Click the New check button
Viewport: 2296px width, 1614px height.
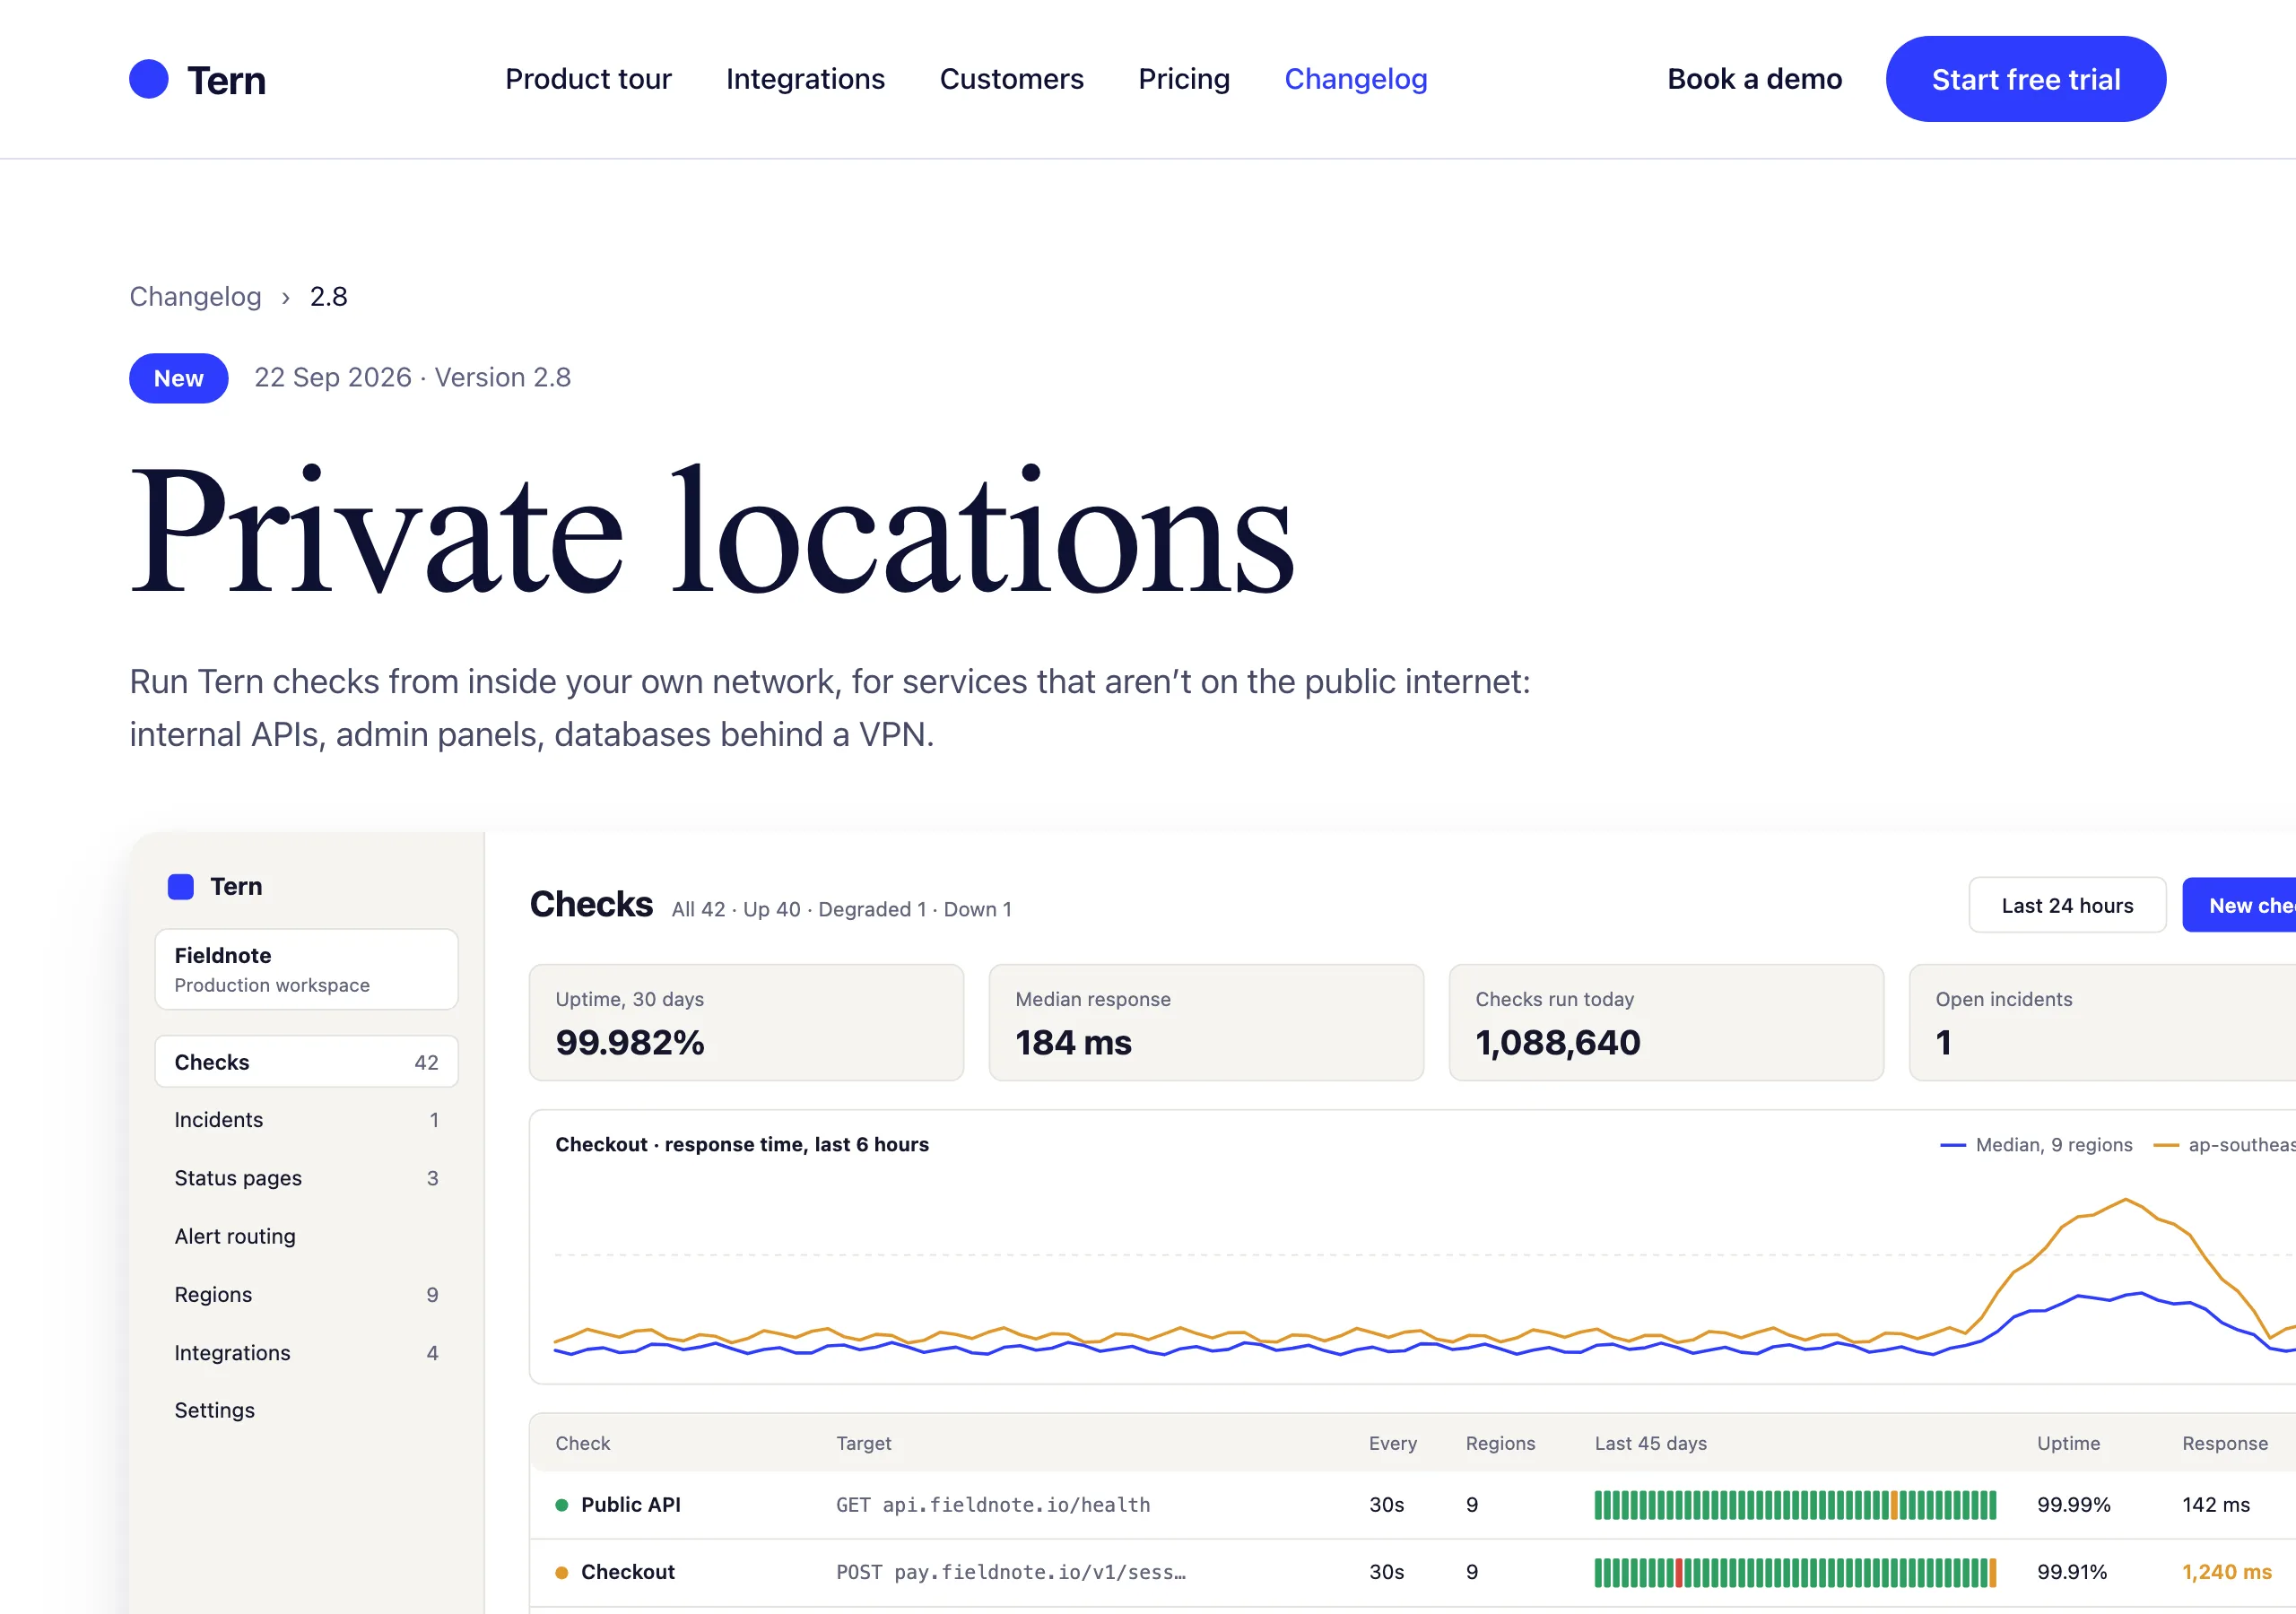pyautogui.click(x=2240, y=905)
